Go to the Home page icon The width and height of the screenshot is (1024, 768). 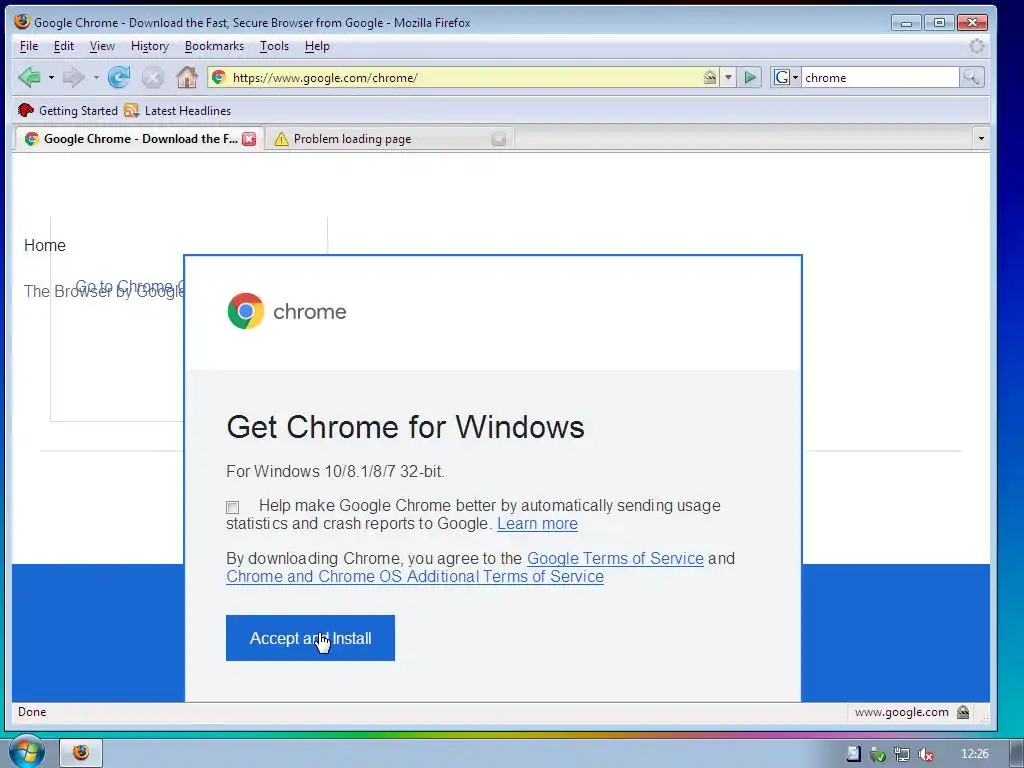pos(187,77)
